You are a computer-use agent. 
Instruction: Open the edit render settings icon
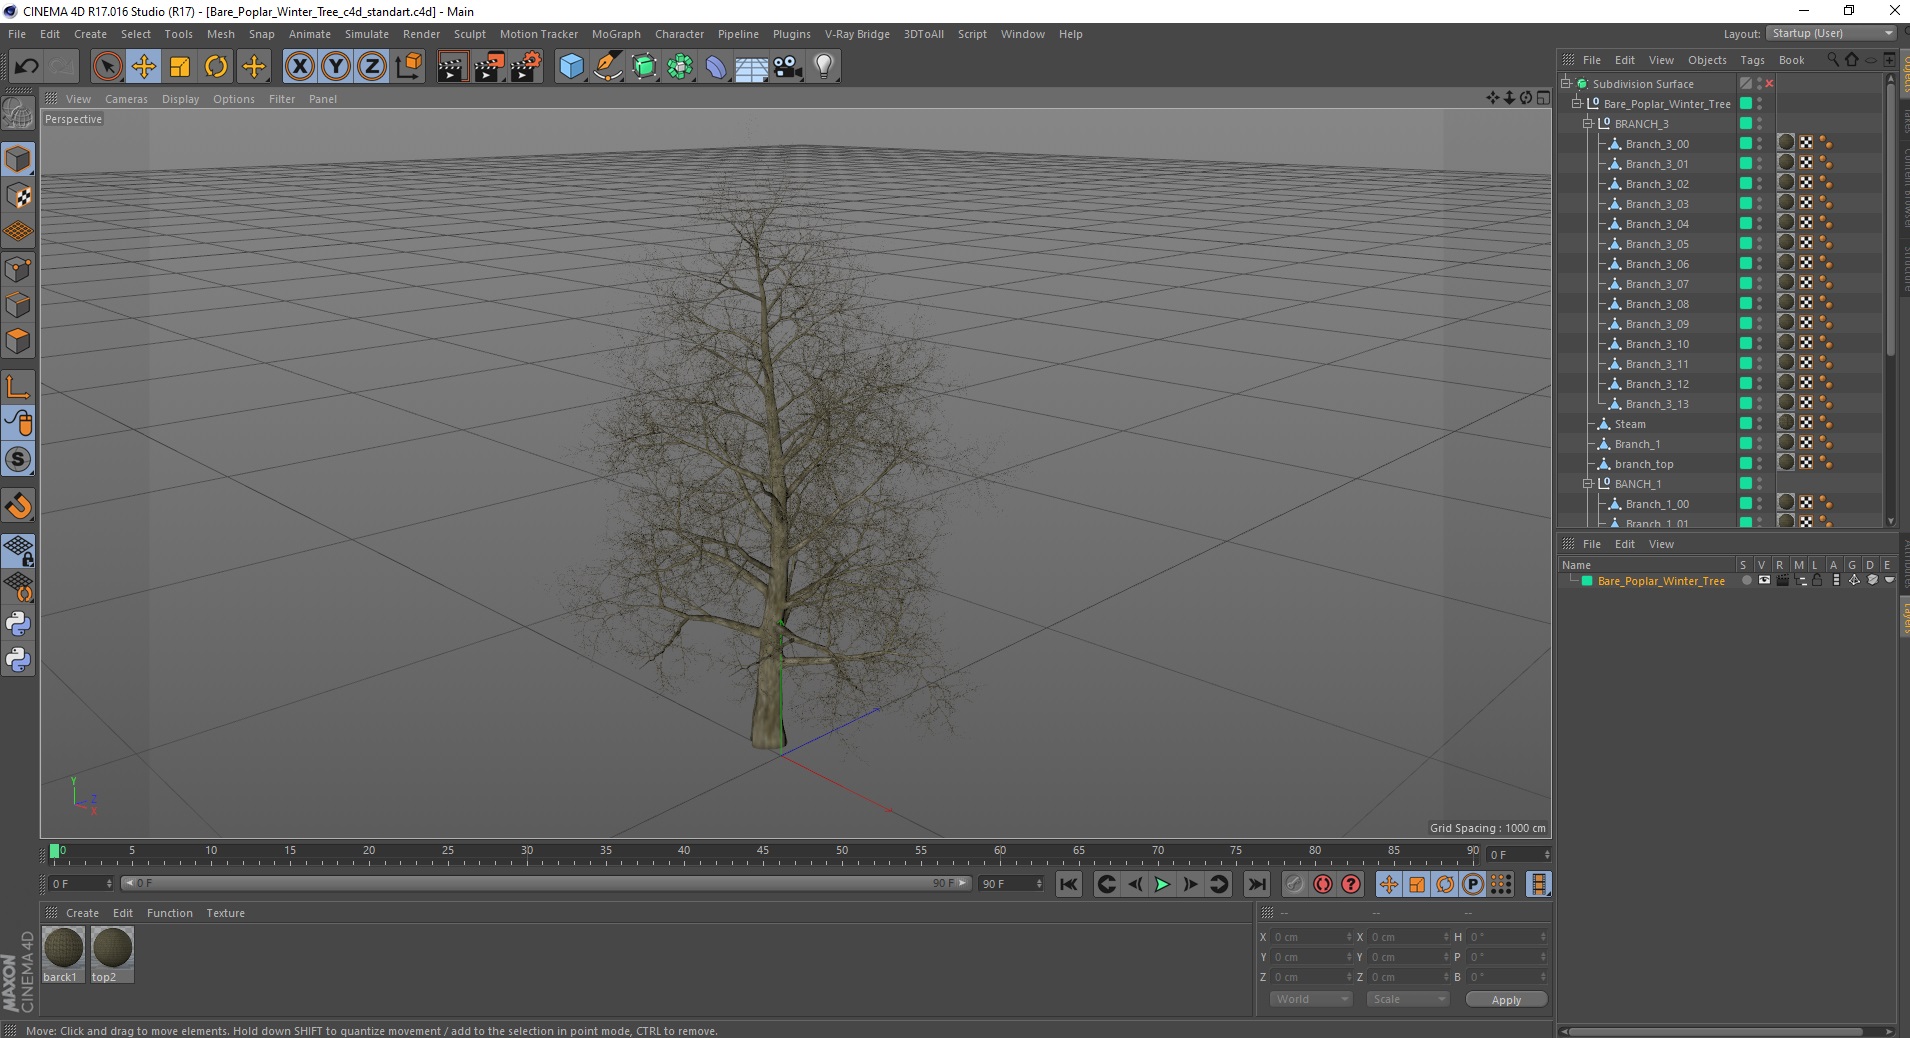[x=526, y=67]
